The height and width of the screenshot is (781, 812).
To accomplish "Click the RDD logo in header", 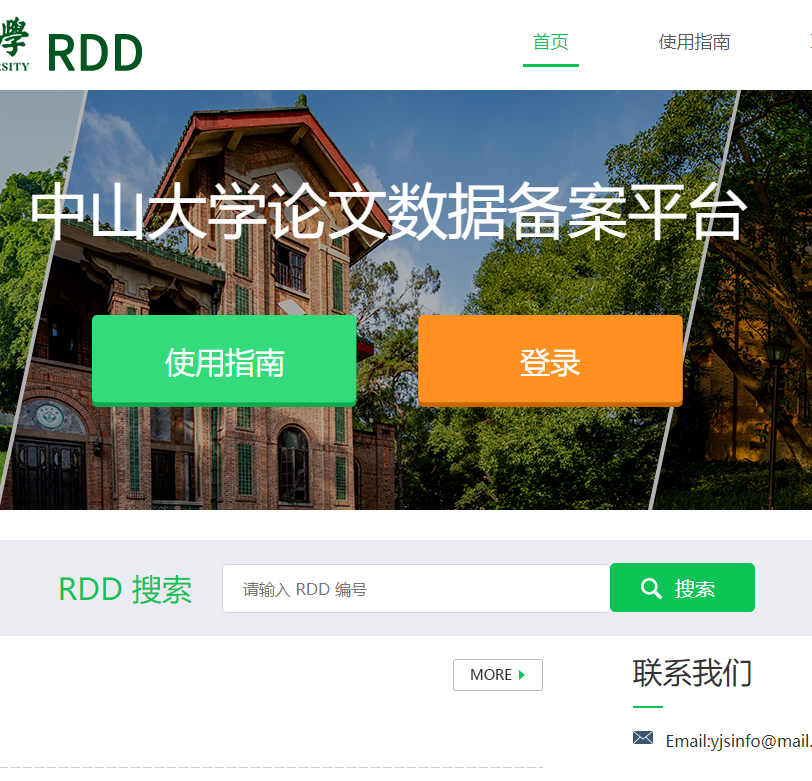I will [95, 52].
